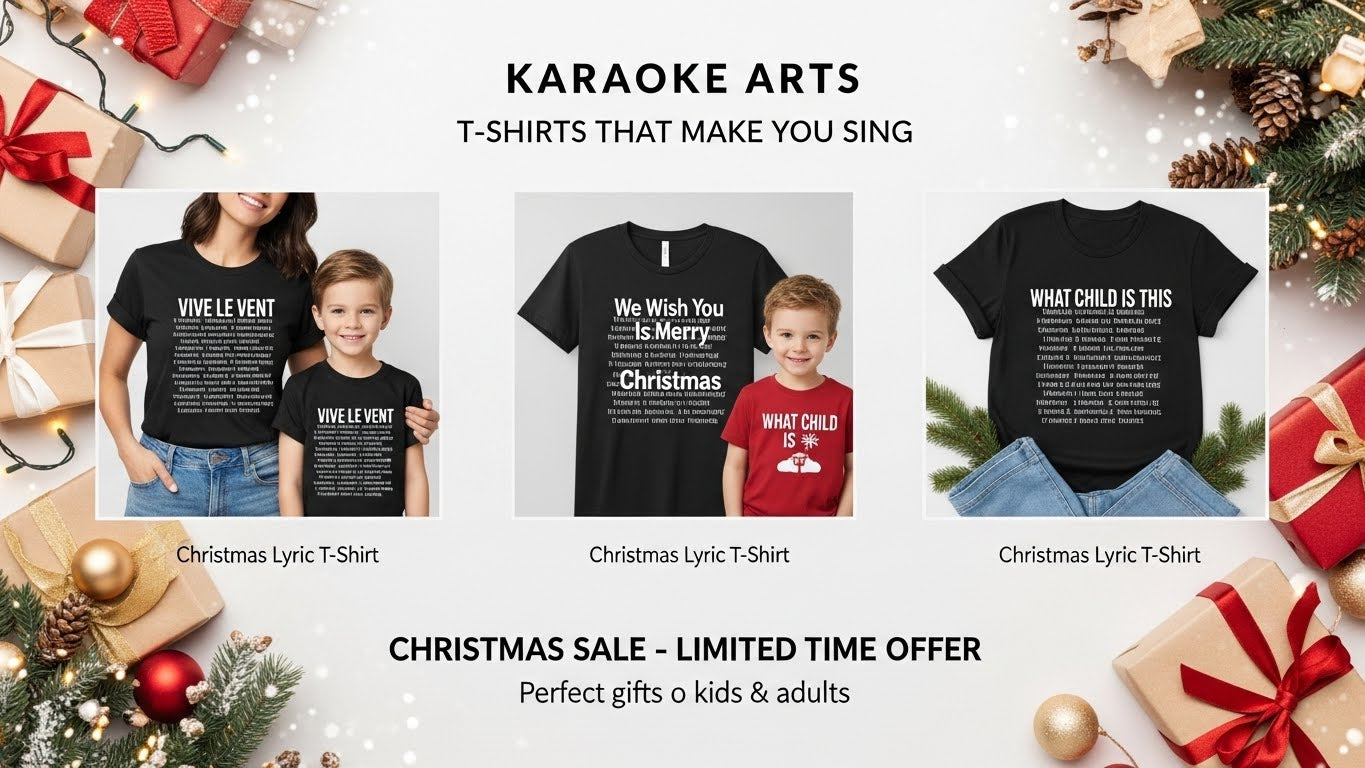Click the We Wish You text on the black shirt
The image size is (1365, 768).
(668, 307)
